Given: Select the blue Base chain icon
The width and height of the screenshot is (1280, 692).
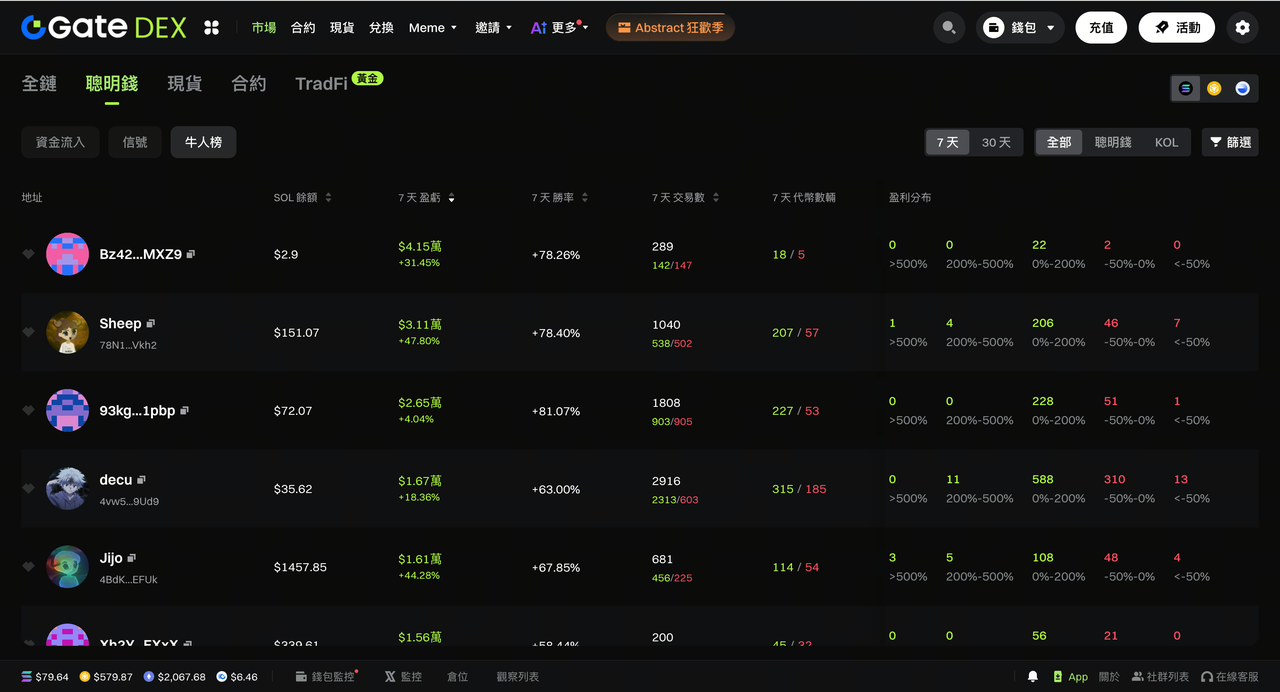Looking at the screenshot, I should click(1242, 88).
